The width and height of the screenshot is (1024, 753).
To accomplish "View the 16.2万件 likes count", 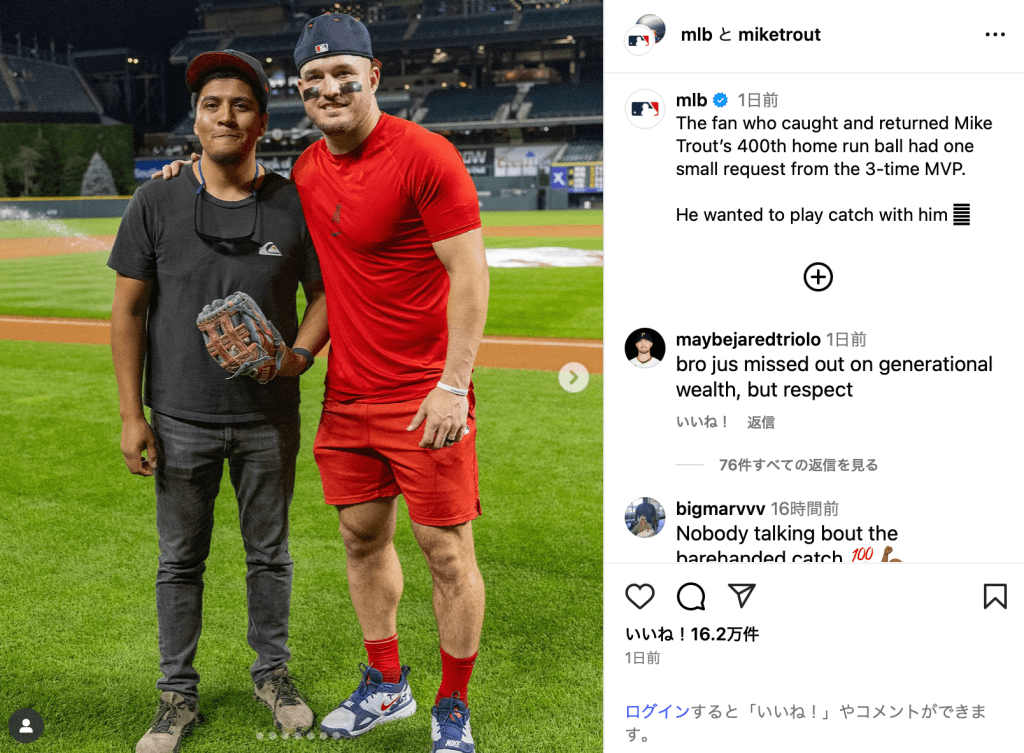I will [724, 634].
